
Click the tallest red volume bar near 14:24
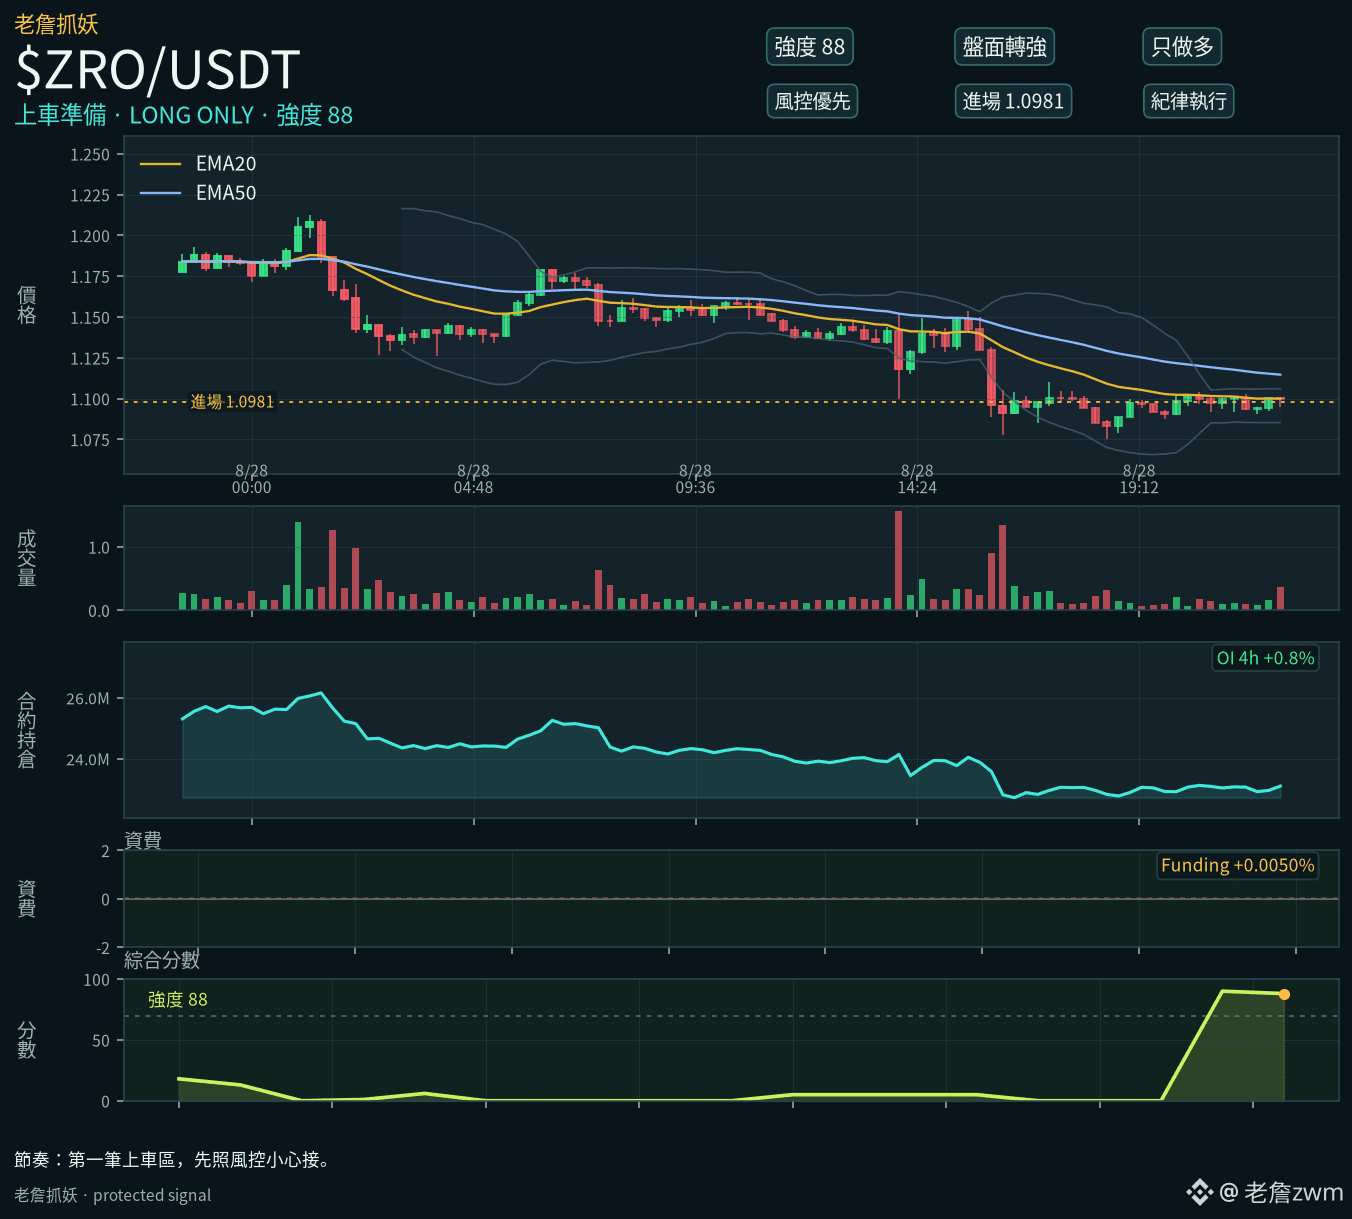pyautogui.click(x=899, y=560)
